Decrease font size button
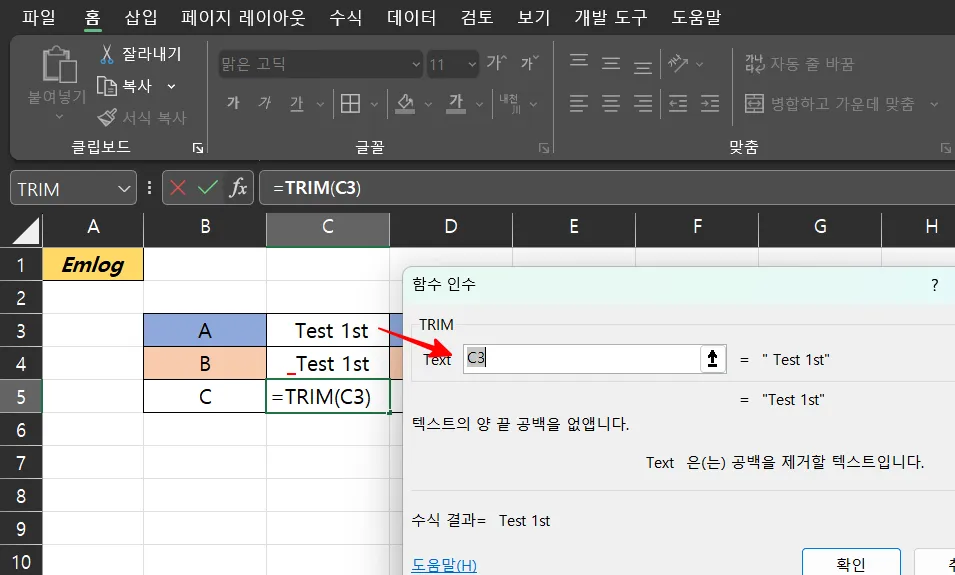The width and height of the screenshot is (955, 575). point(530,63)
